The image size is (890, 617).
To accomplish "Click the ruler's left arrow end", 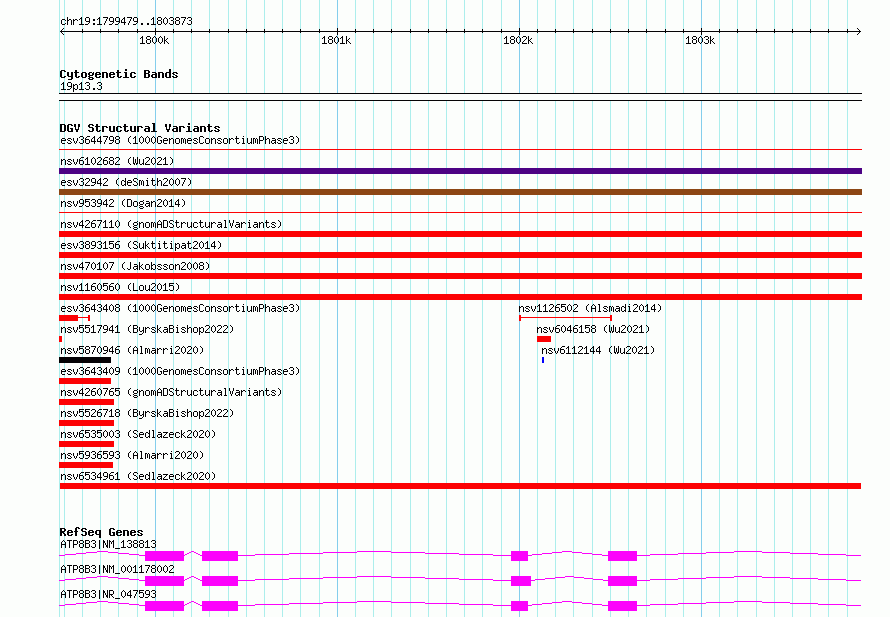I will click(x=62, y=31).
